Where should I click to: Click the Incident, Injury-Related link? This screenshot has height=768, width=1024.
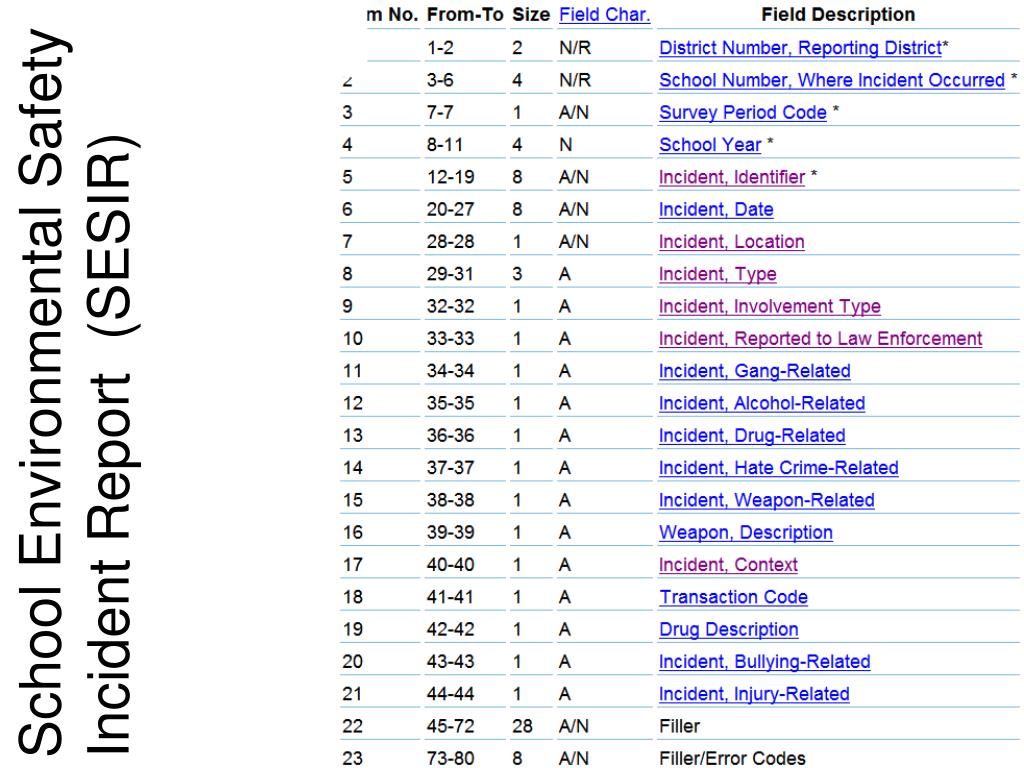pos(754,694)
